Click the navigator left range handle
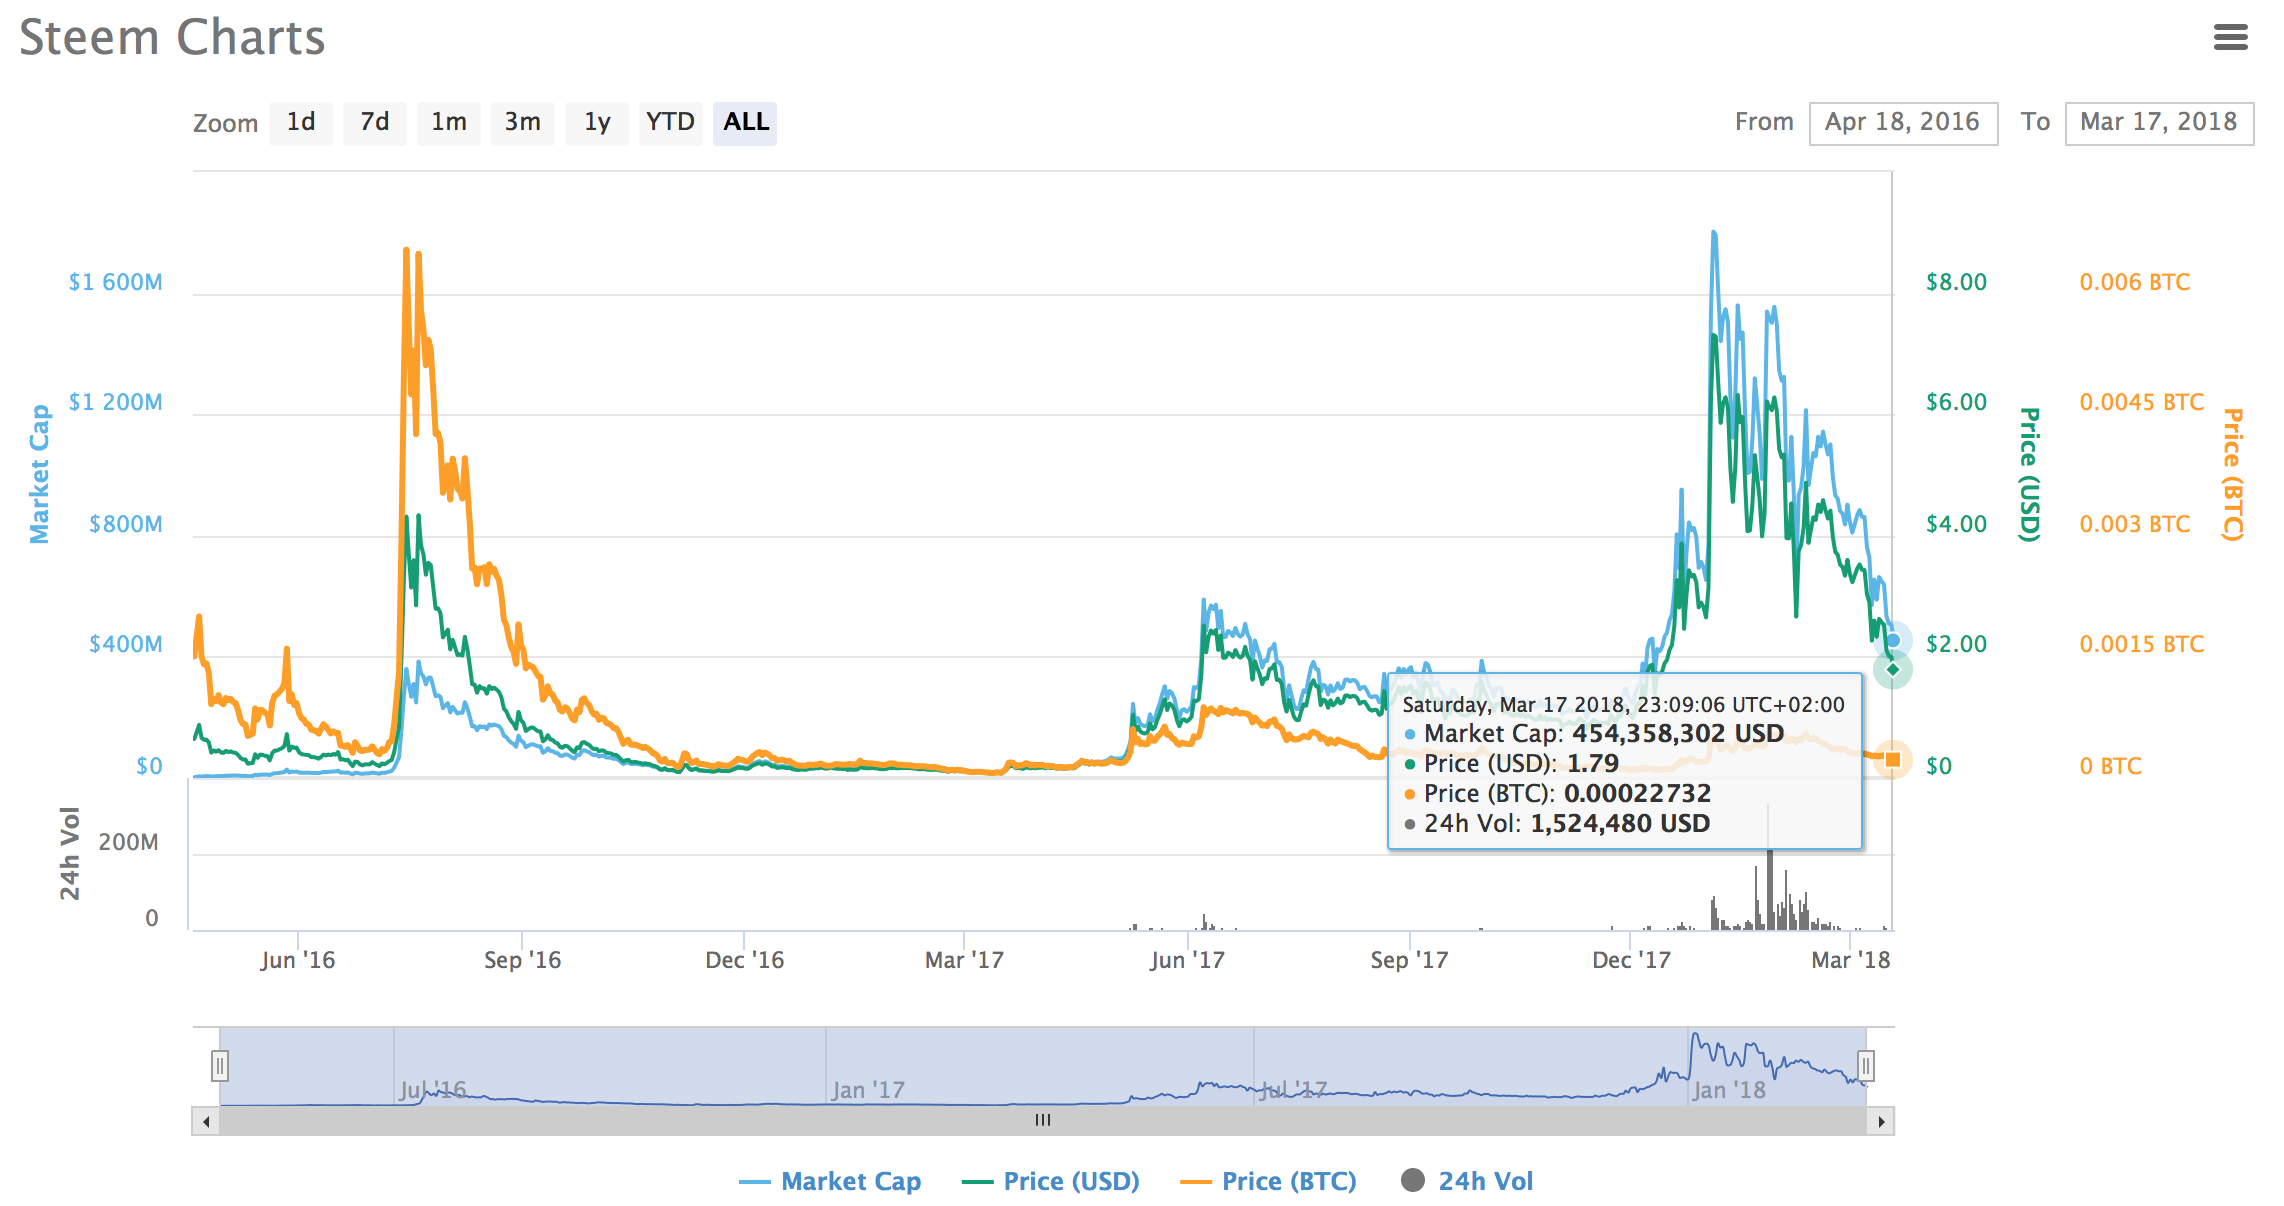 point(220,1066)
